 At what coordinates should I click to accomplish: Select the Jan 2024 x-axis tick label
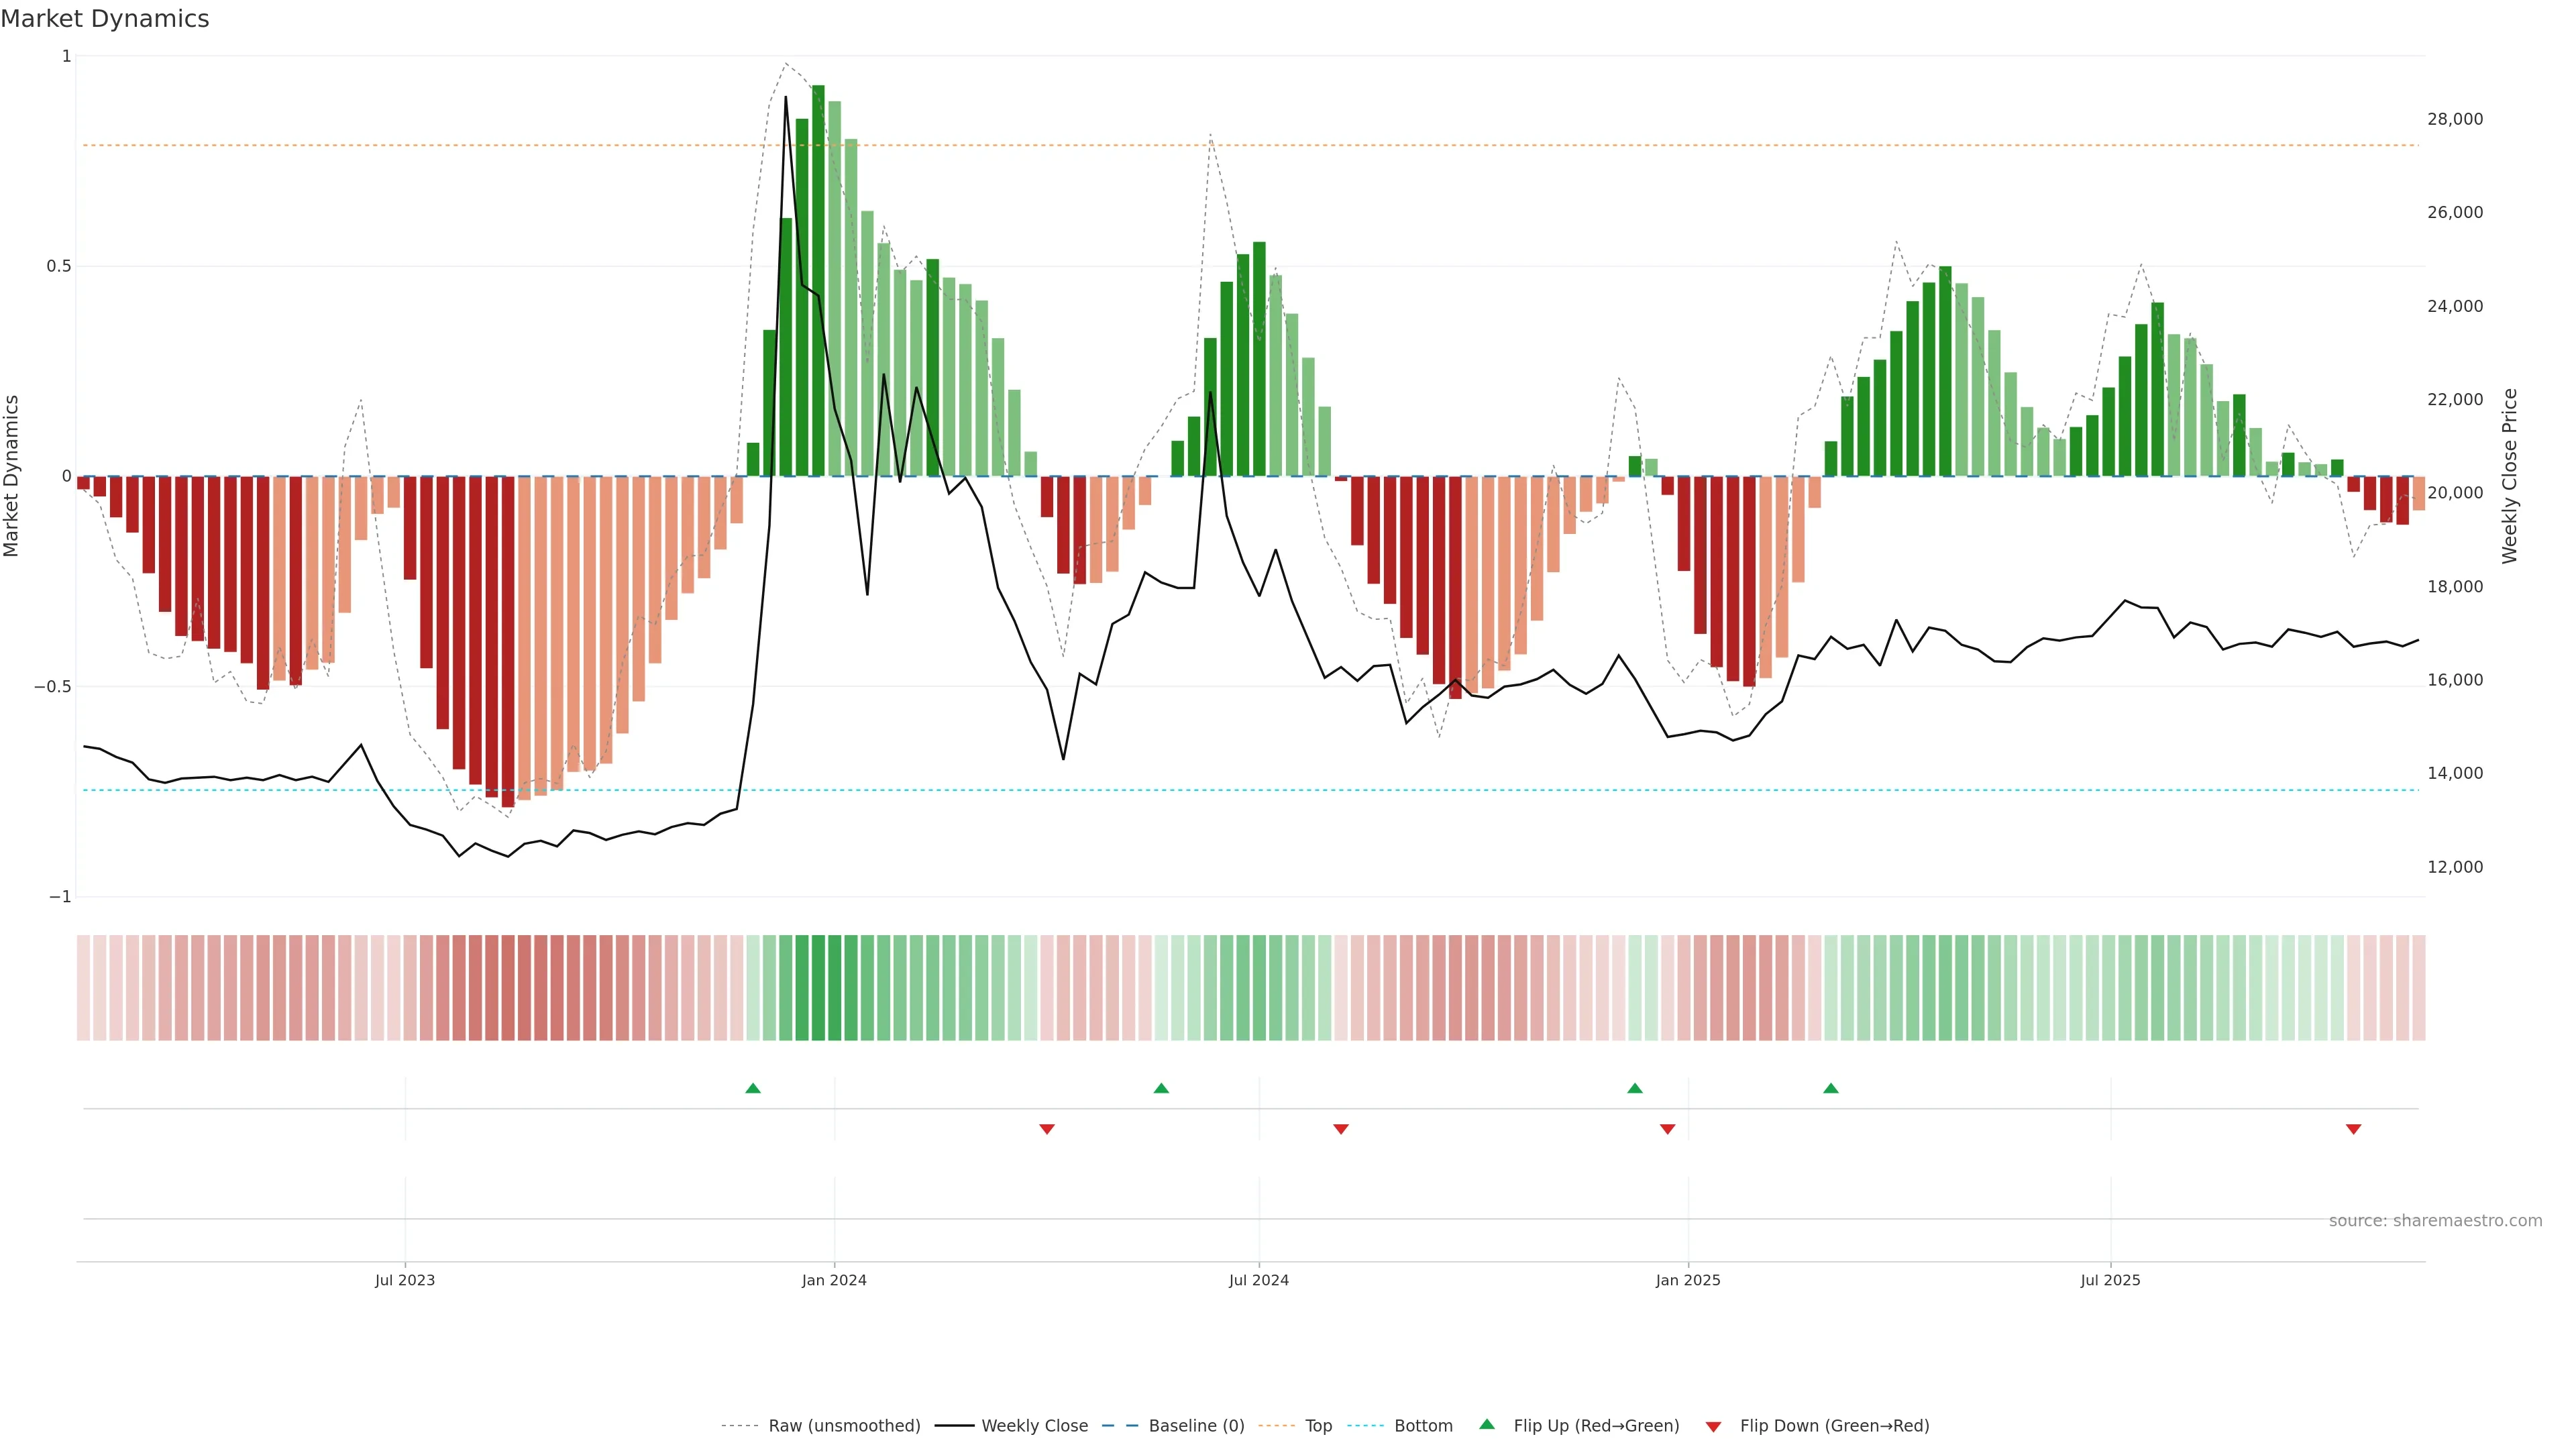834,1280
